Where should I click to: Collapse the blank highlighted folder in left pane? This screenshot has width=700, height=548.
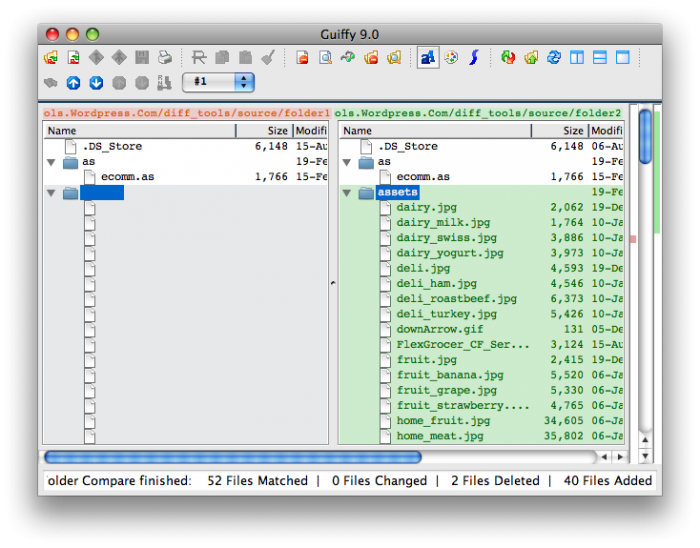pos(51,193)
